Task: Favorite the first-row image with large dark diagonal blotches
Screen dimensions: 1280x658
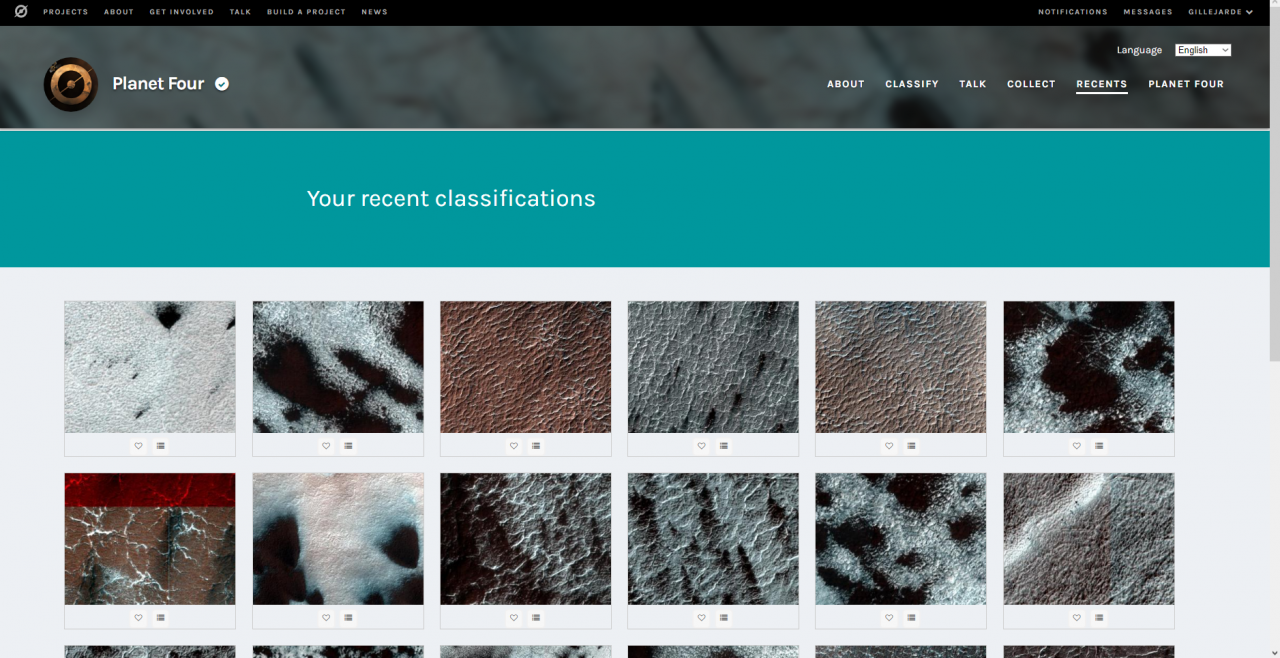Action: coord(326,446)
